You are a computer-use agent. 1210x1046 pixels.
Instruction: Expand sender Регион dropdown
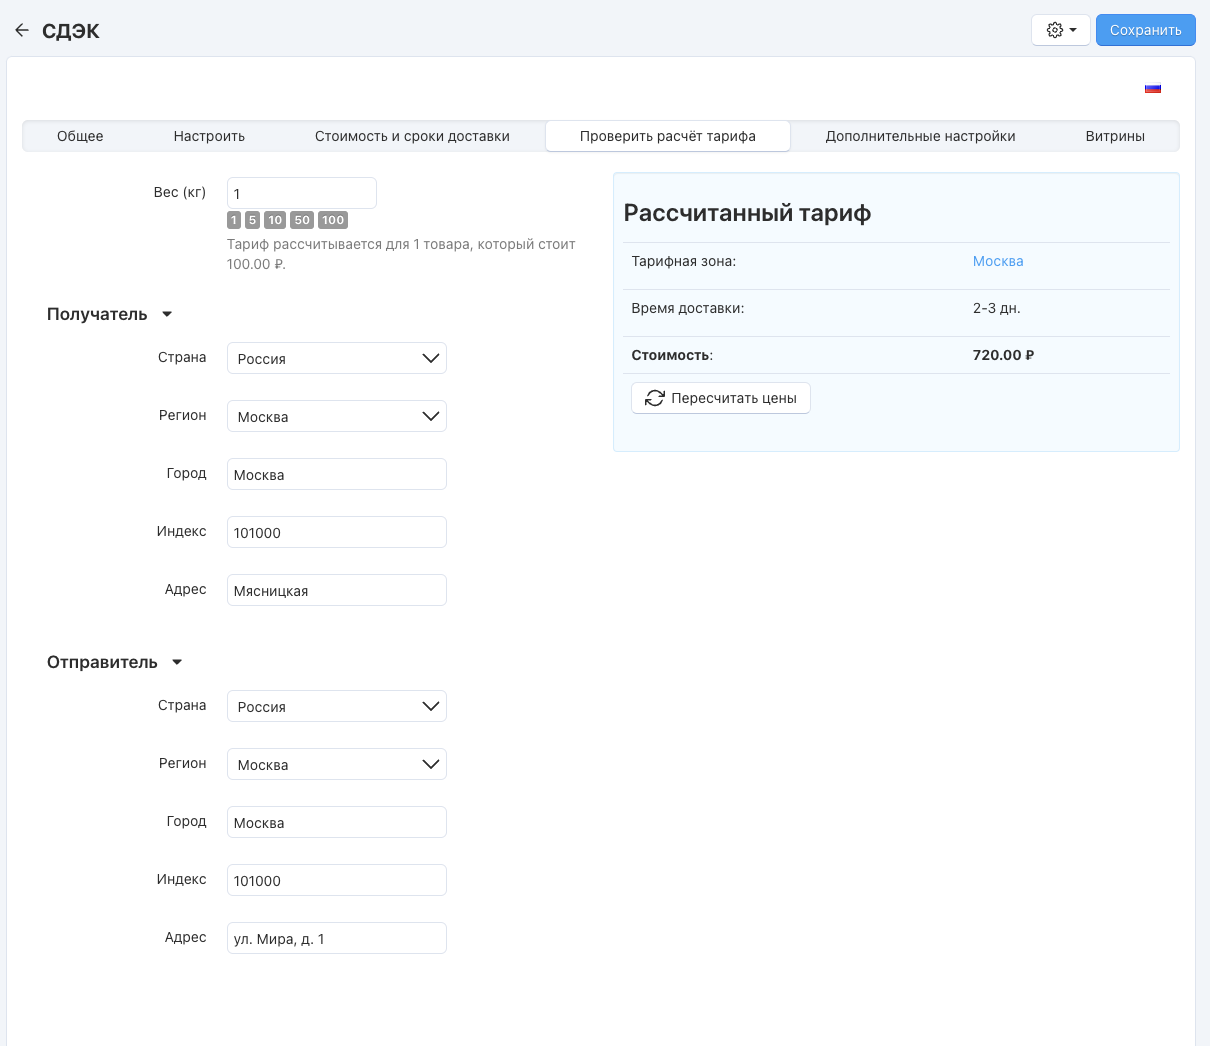[336, 764]
